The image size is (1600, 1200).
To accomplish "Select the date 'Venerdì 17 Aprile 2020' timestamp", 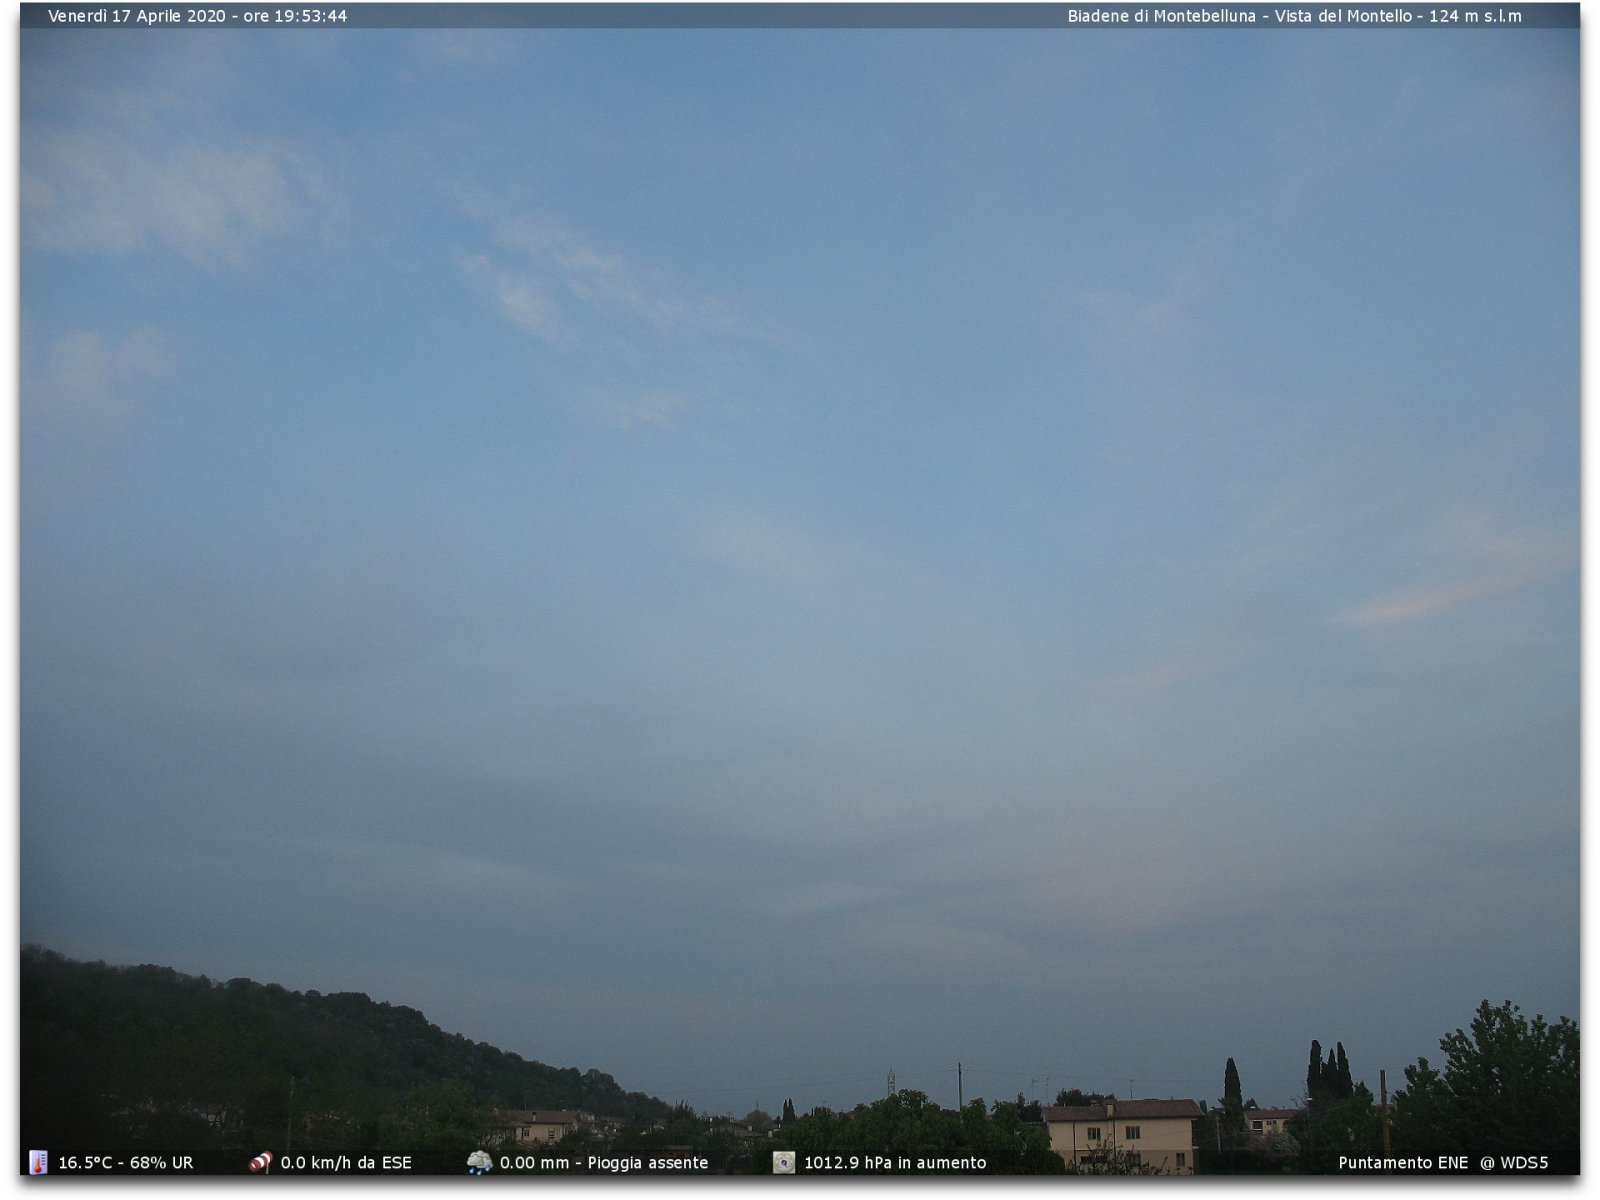I will click(x=137, y=16).
